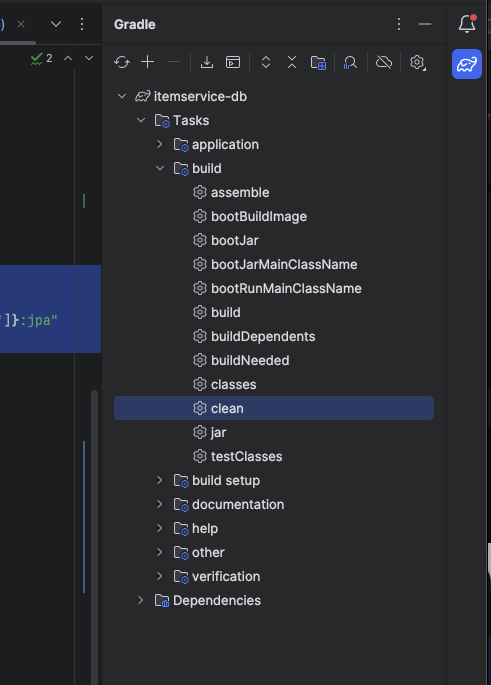491x685 pixels.
Task: Reload all Gradle projects
Action: point(122,62)
